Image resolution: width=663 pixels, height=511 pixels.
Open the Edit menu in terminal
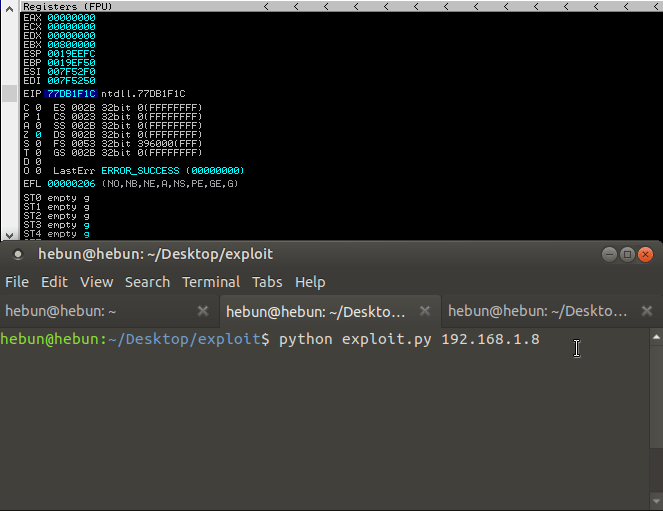(54, 282)
